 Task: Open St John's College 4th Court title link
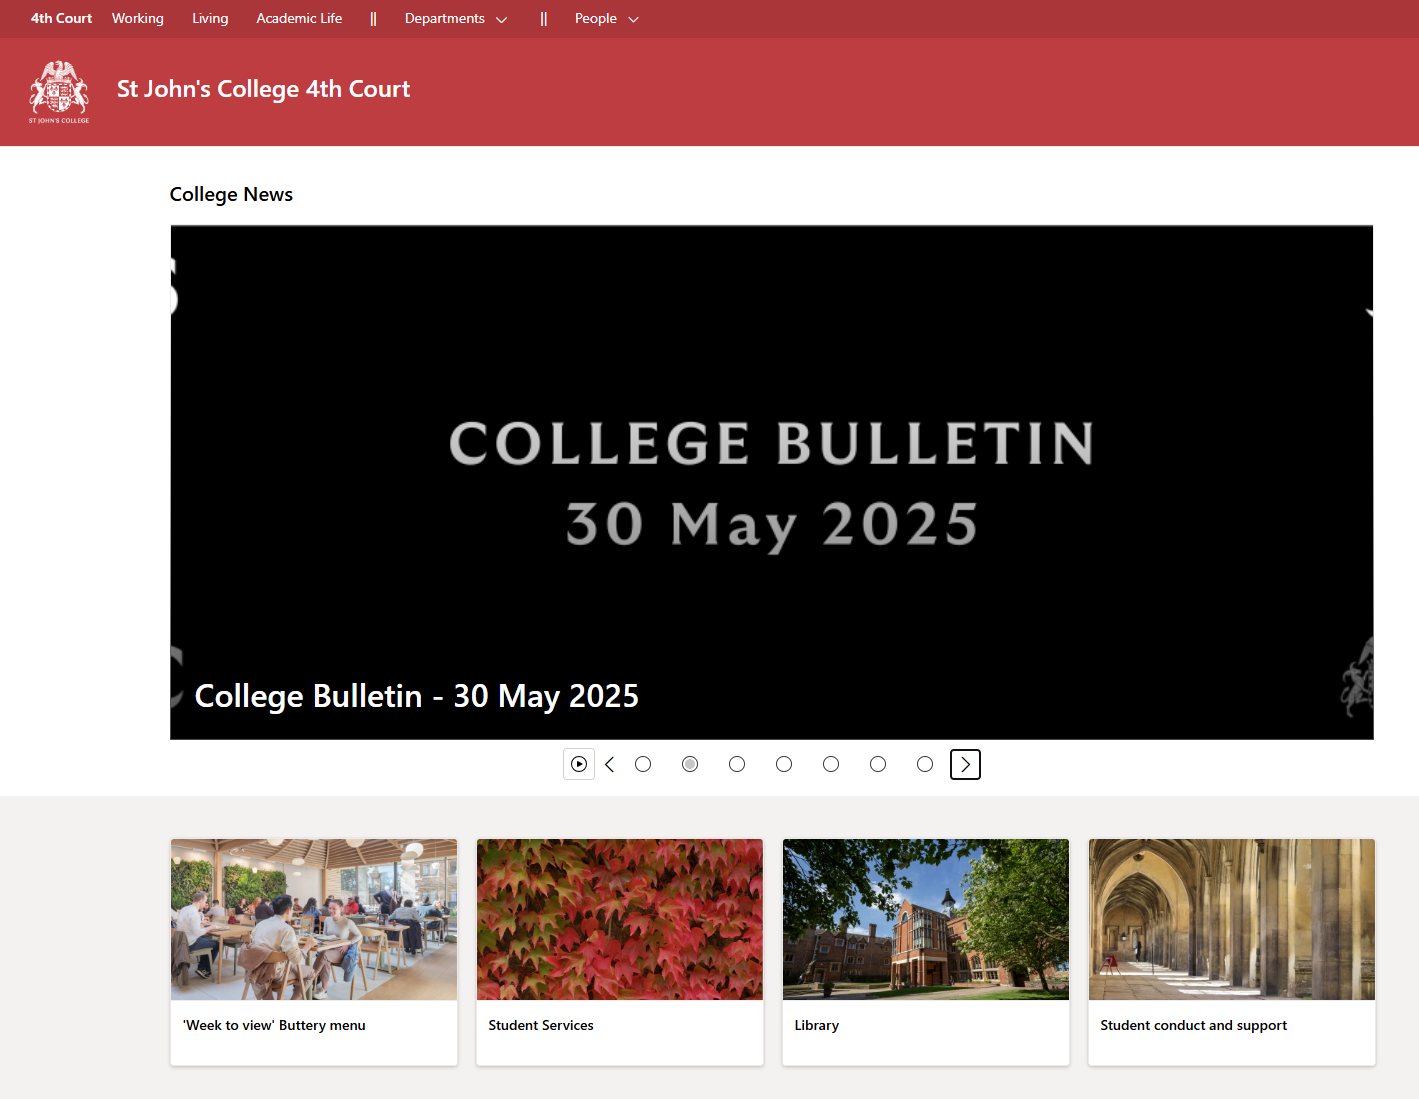click(x=263, y=89)
